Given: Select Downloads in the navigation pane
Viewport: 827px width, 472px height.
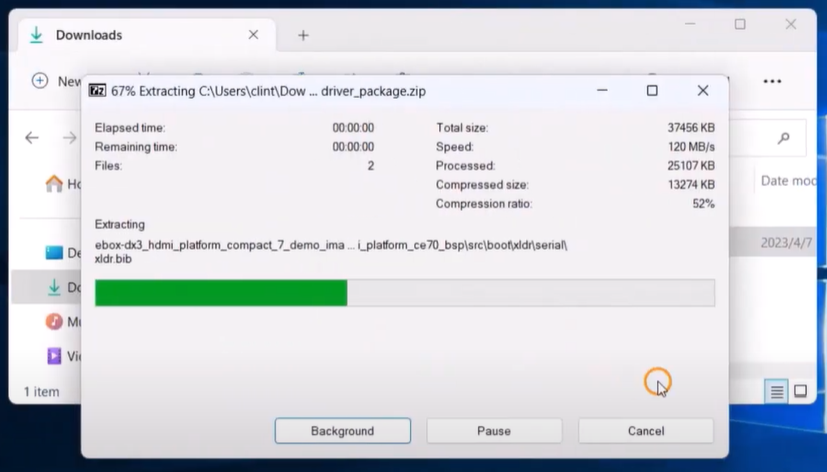Looking at the screenshot, I should pos(47,287).
